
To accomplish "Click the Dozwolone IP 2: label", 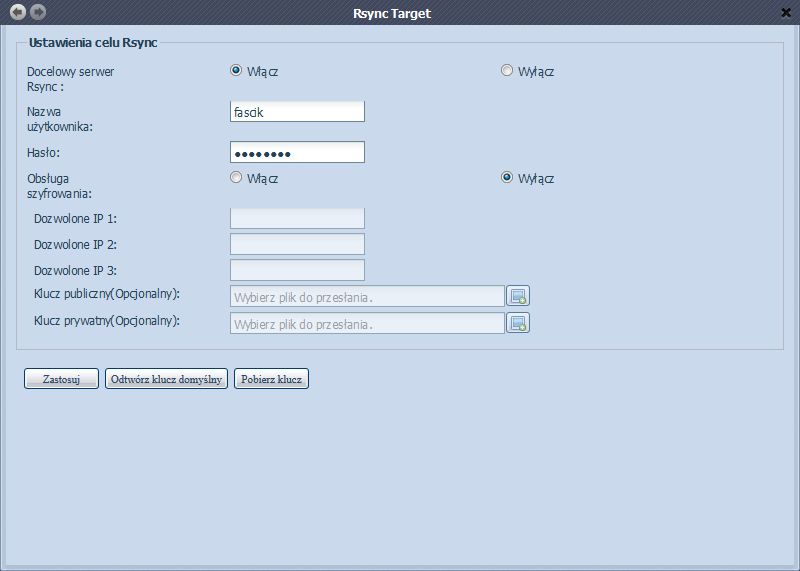I will coord(76,244).
